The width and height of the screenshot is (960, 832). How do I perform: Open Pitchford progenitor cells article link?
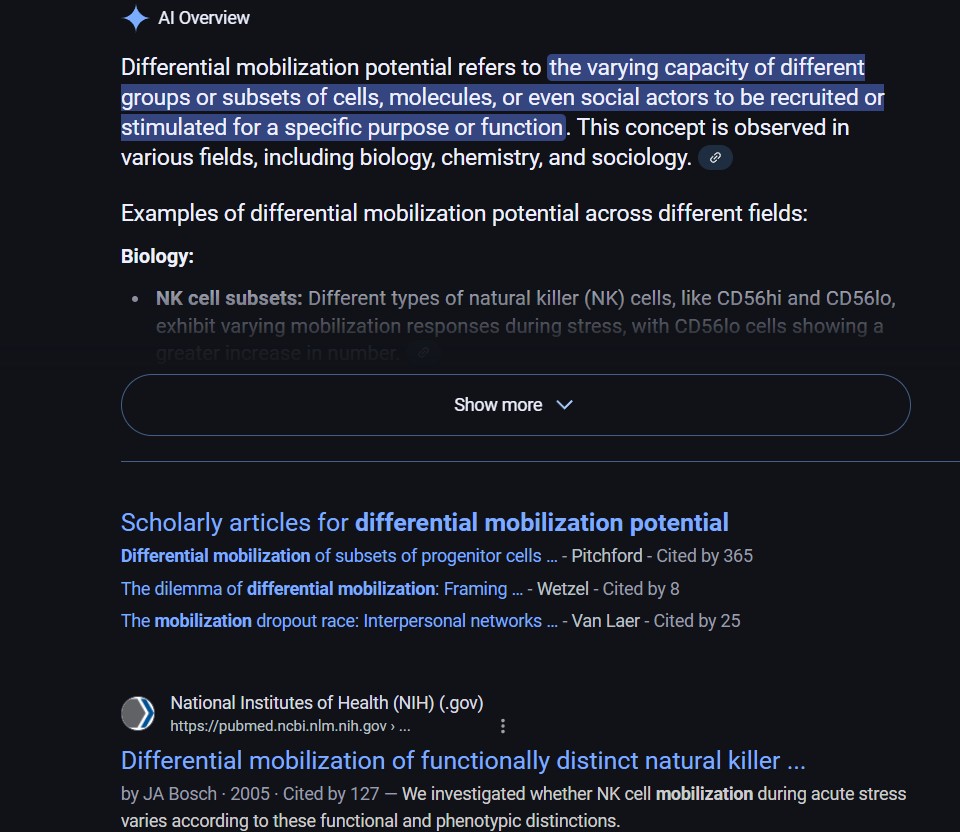(339, 556)
